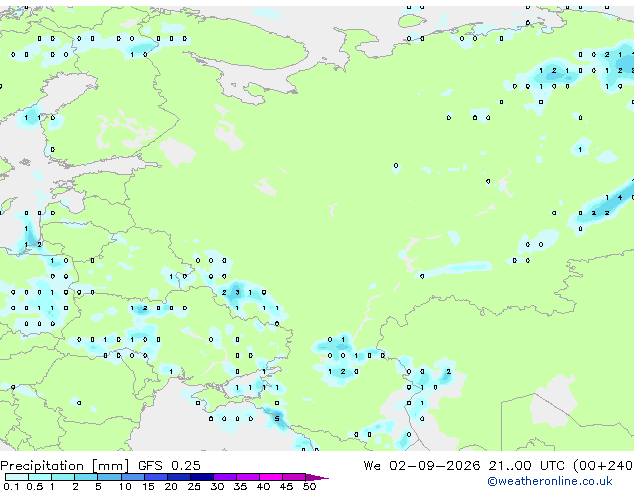Click the 10–15 mm legend color swatch
634x490 pixels.
pos(133,477)
